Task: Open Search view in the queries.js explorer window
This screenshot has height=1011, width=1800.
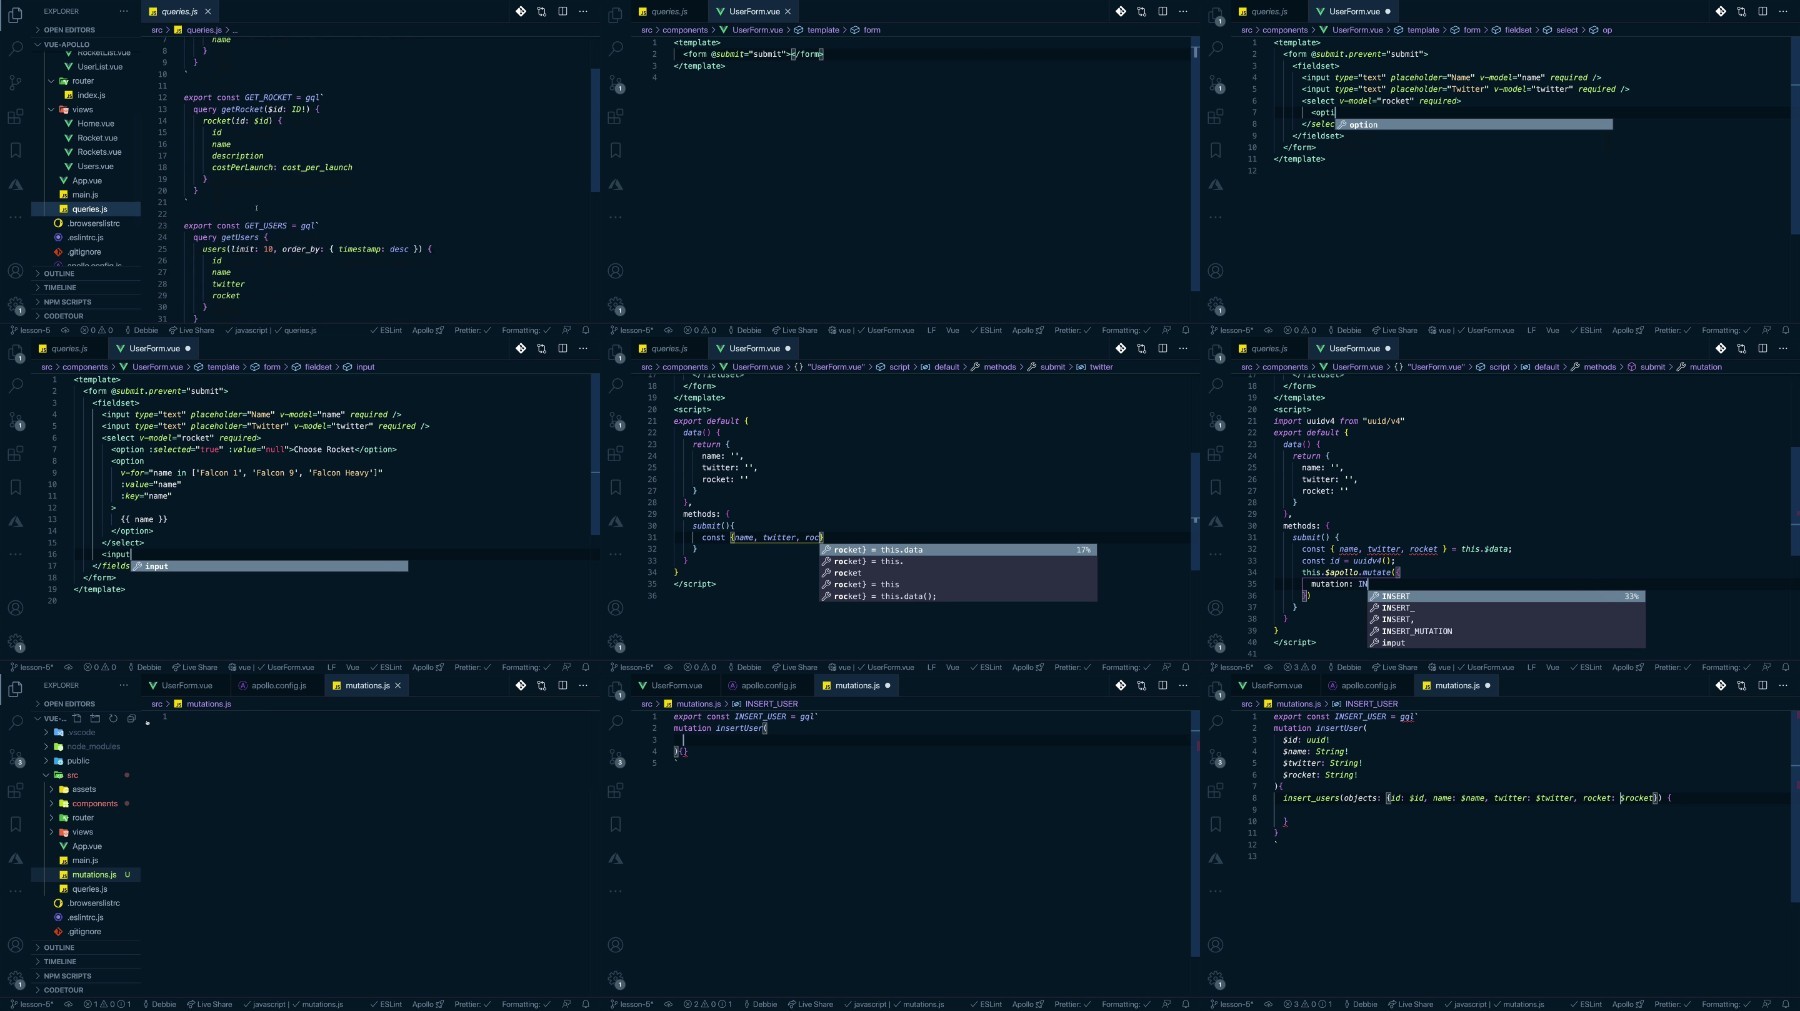Action: pos(15,47)
